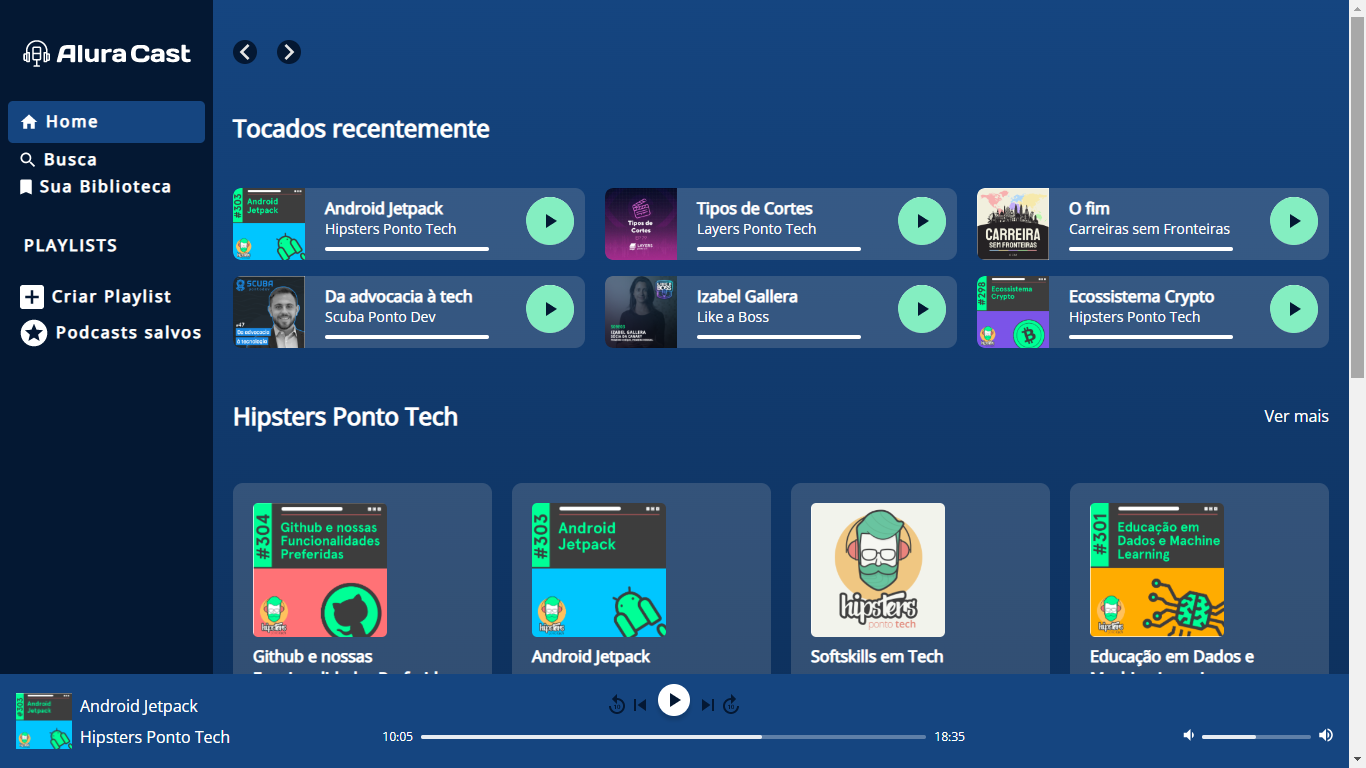This screenshot has width=1366, height=768.
Task: Skip to the next track
Action: pyautogui.click(x=707, y=705)
